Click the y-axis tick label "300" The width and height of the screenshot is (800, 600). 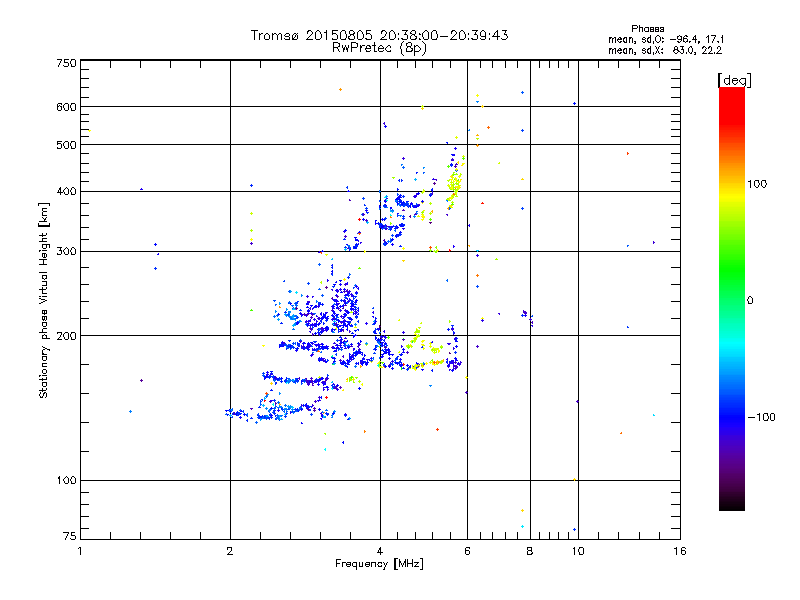(x=66, y=252)
